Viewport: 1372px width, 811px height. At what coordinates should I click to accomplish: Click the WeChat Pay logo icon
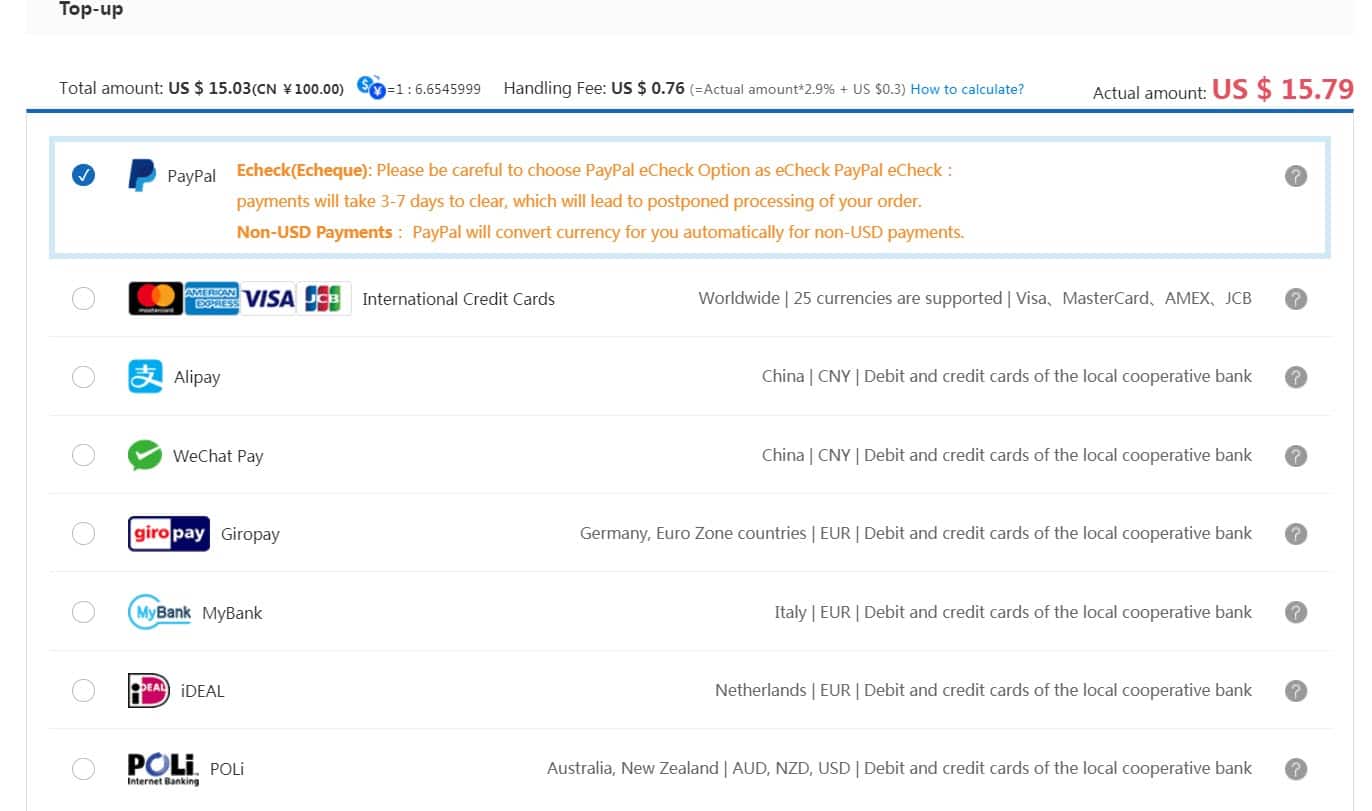(x=145, y=455)
